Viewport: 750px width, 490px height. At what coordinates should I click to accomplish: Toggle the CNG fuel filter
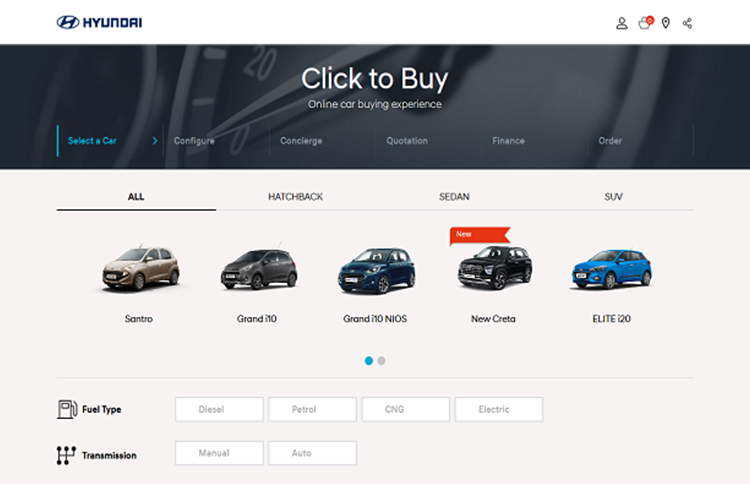(x=406, y=409)
